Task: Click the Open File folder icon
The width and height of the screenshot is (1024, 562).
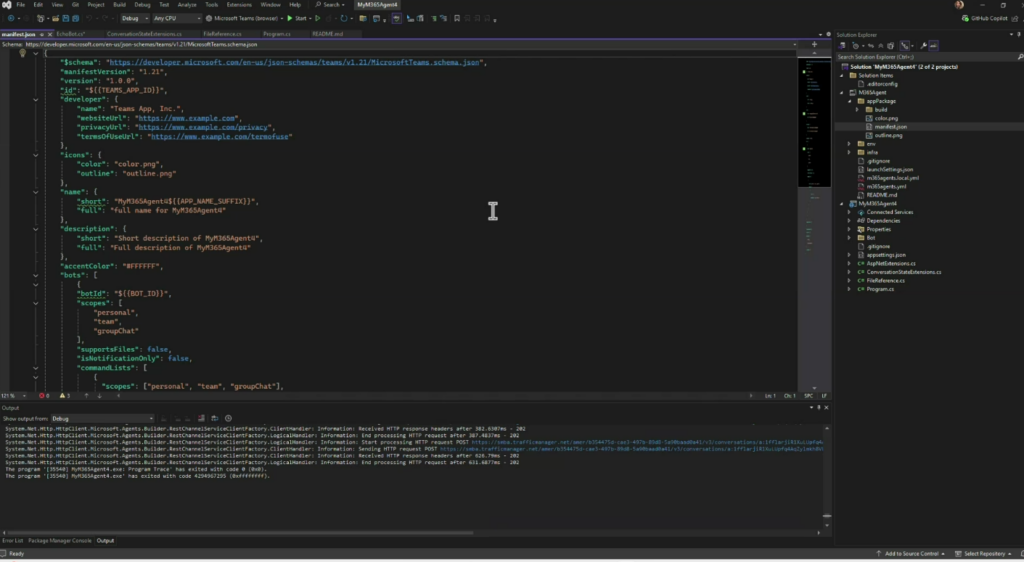Action: click(56, 18)
